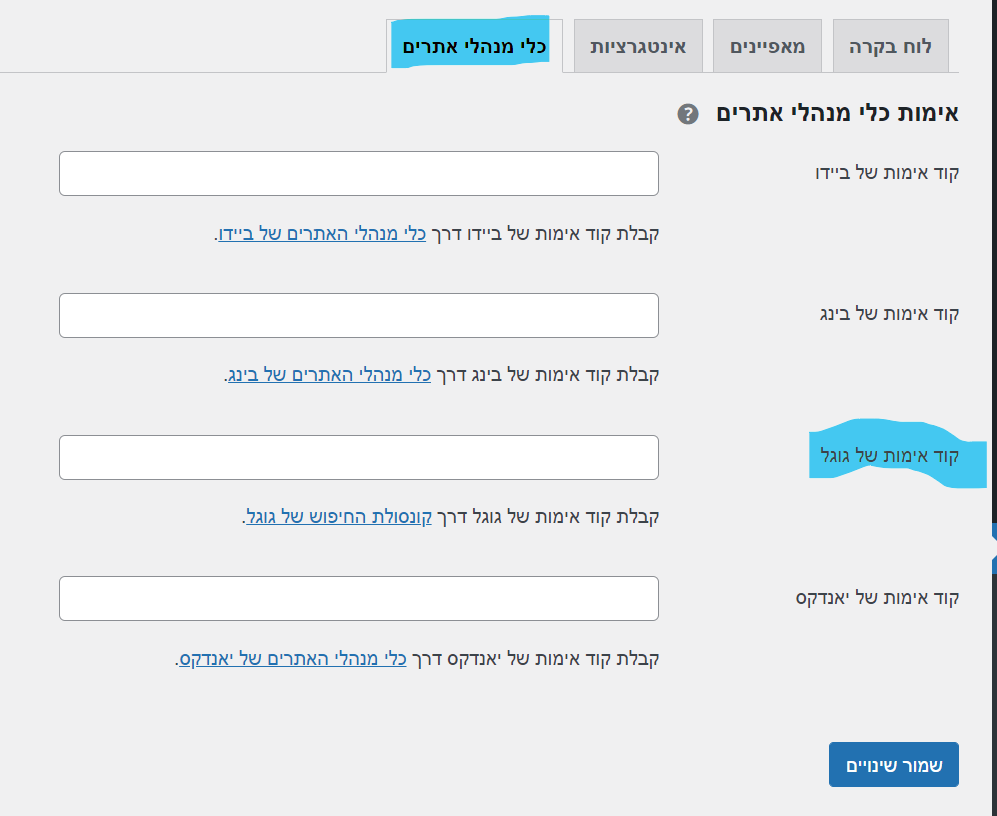Focus the Baidu verification code field
Image resolution: width=997 pixels, height=816 pixels.
359,174
